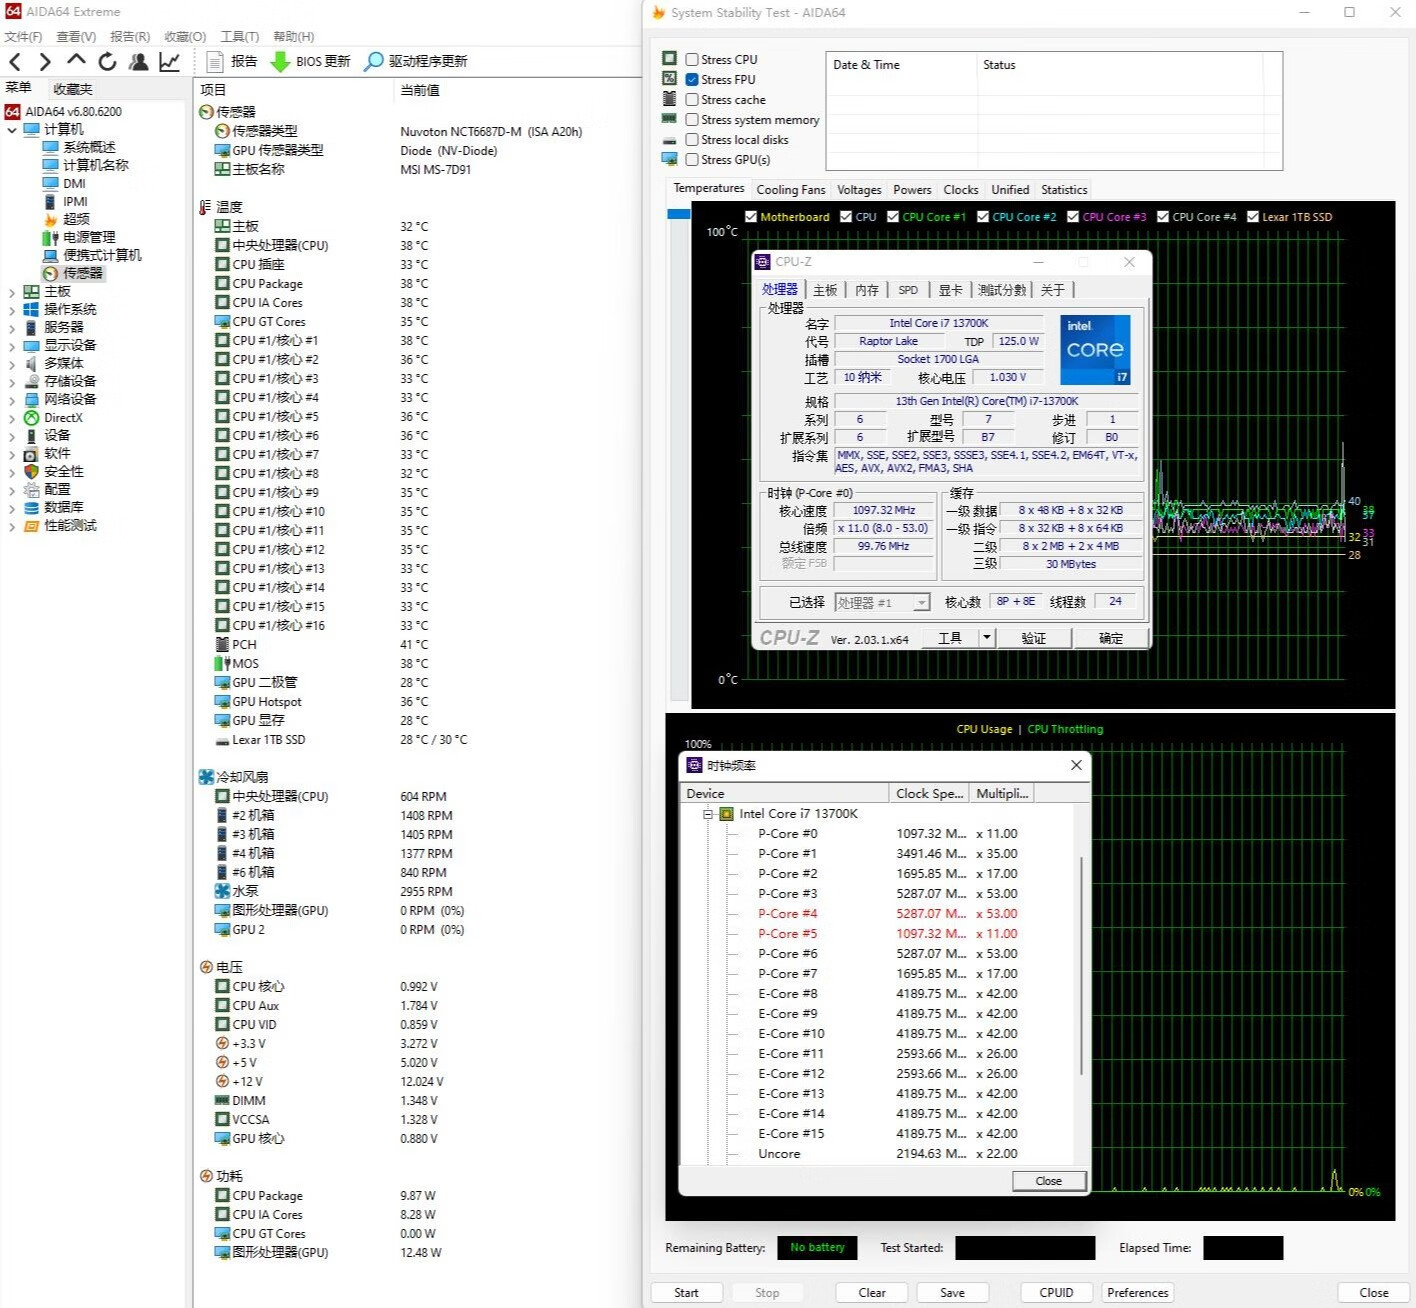Click the Stress CPU chip icon
The width and height of the screenshot is (1416, 1308).
point(669,59)
